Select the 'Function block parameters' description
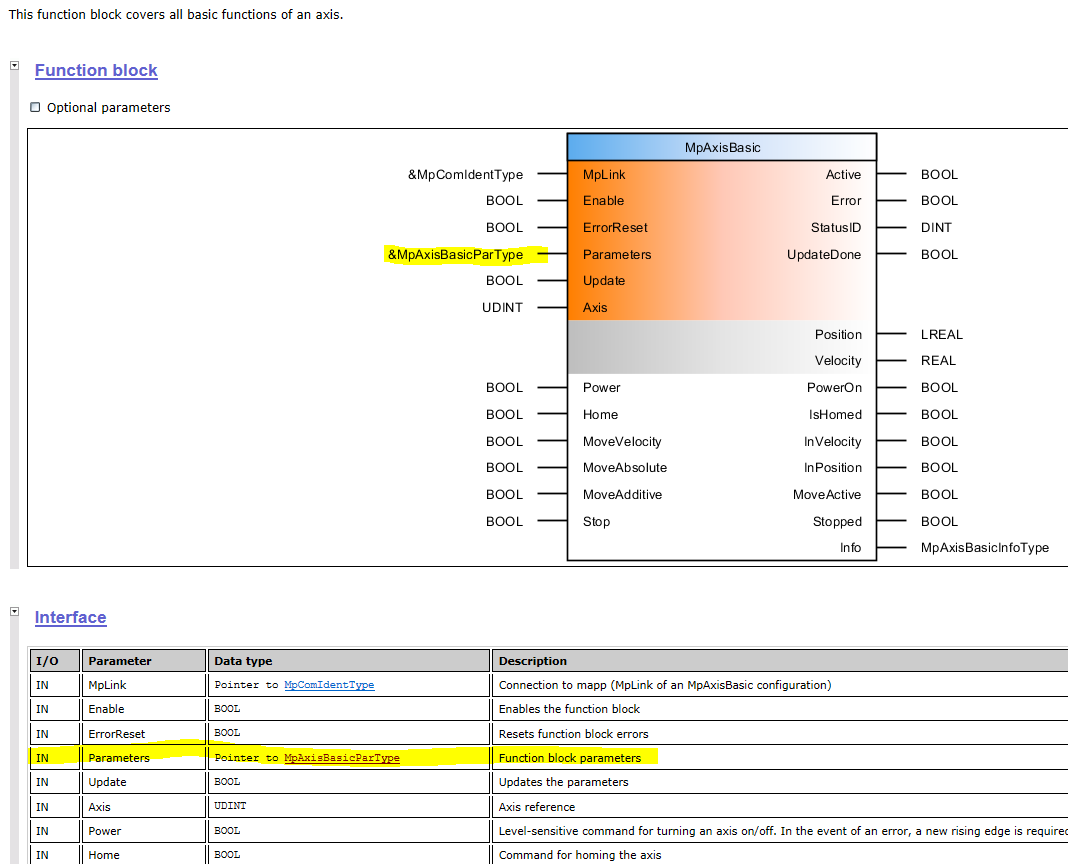Screen dimensions: 1068x864 (x=570, y=758)
